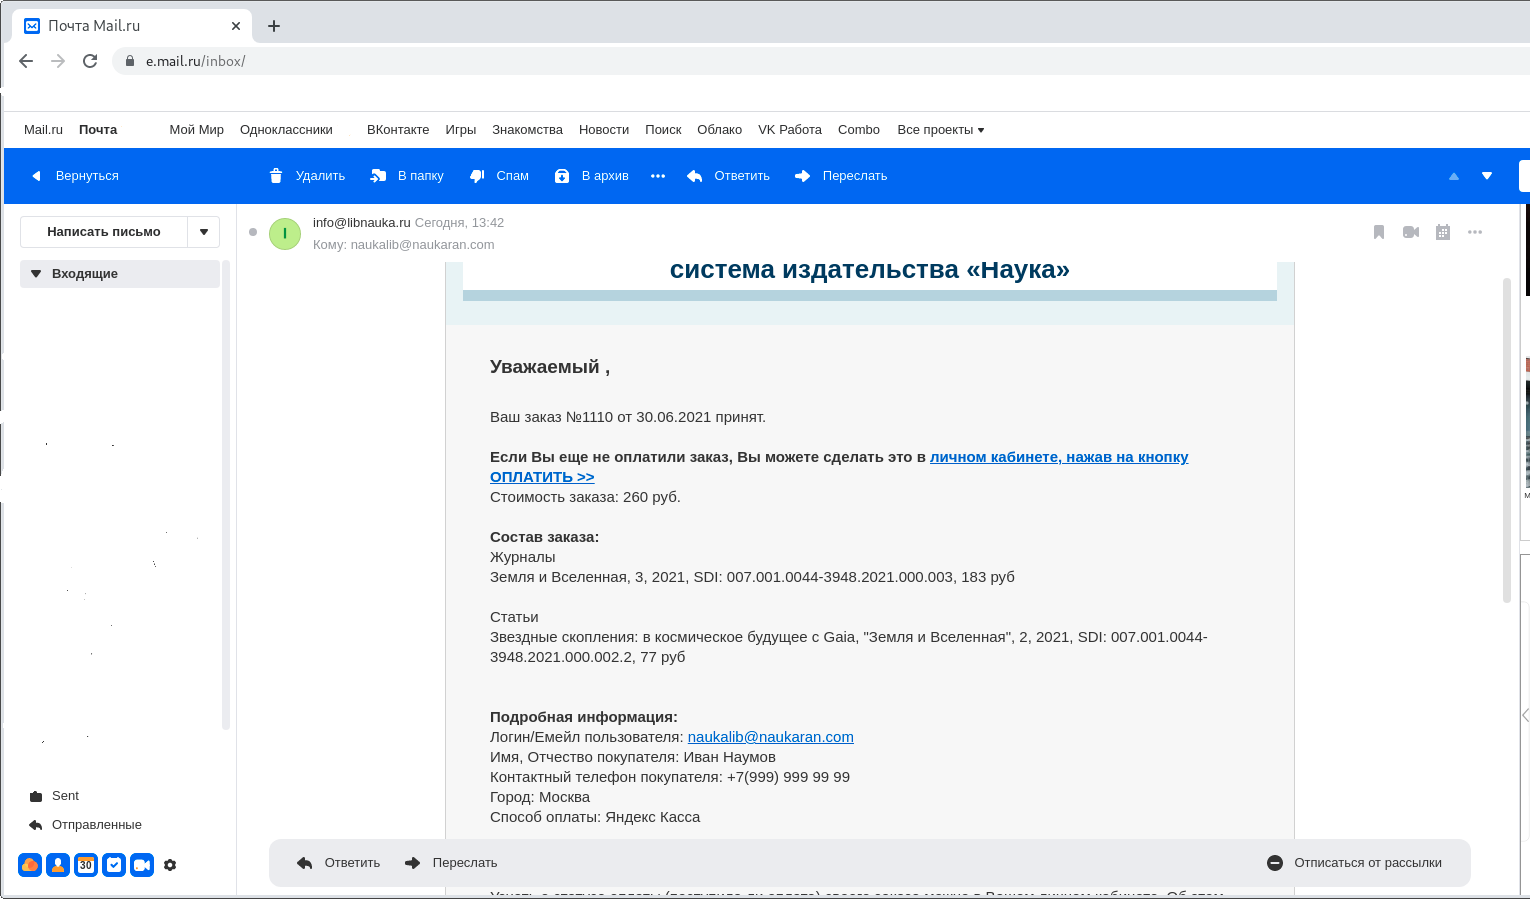Click the padlock site info icon

[x=130, y=61]
